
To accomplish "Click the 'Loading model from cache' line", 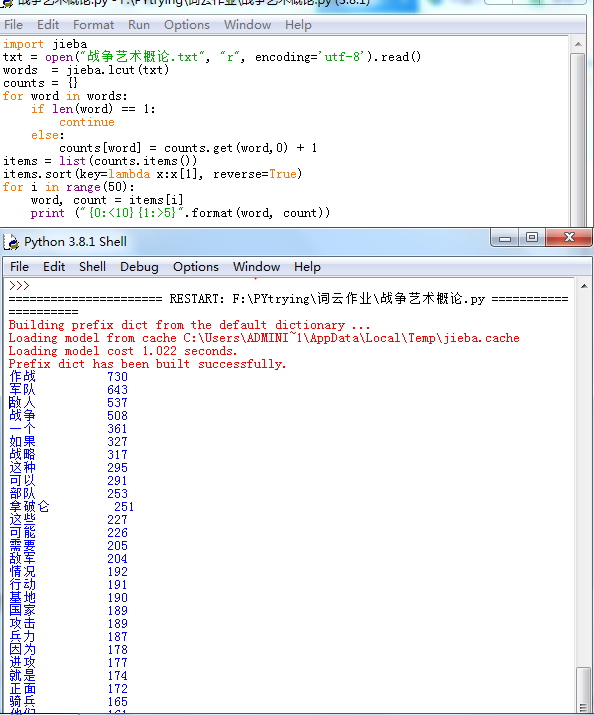I will [264, 338].
